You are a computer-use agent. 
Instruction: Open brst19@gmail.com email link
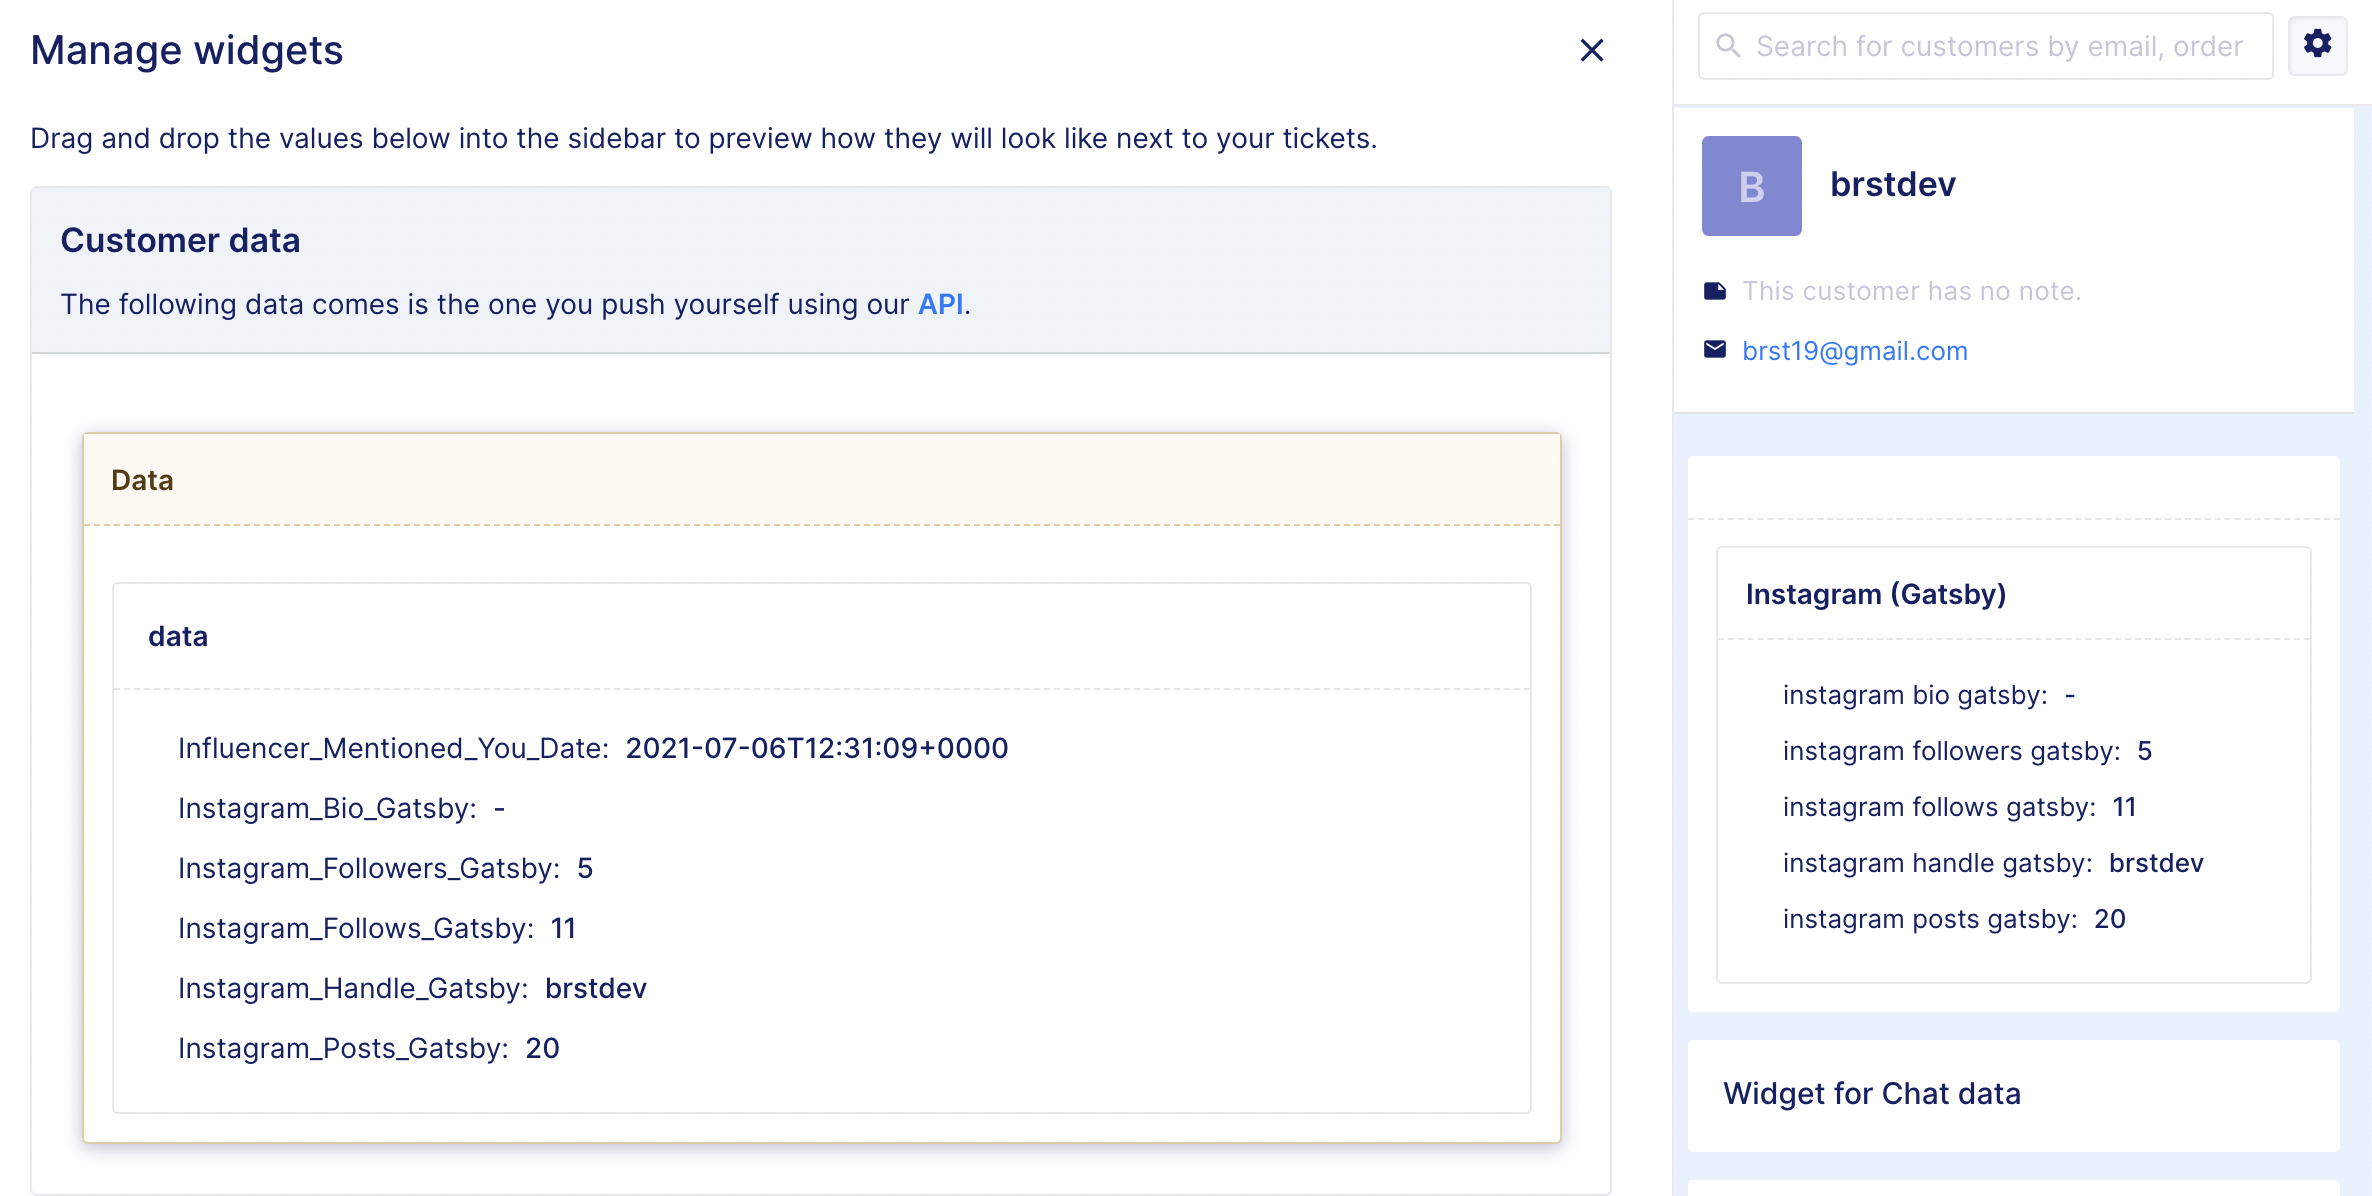pos(1854,351)
